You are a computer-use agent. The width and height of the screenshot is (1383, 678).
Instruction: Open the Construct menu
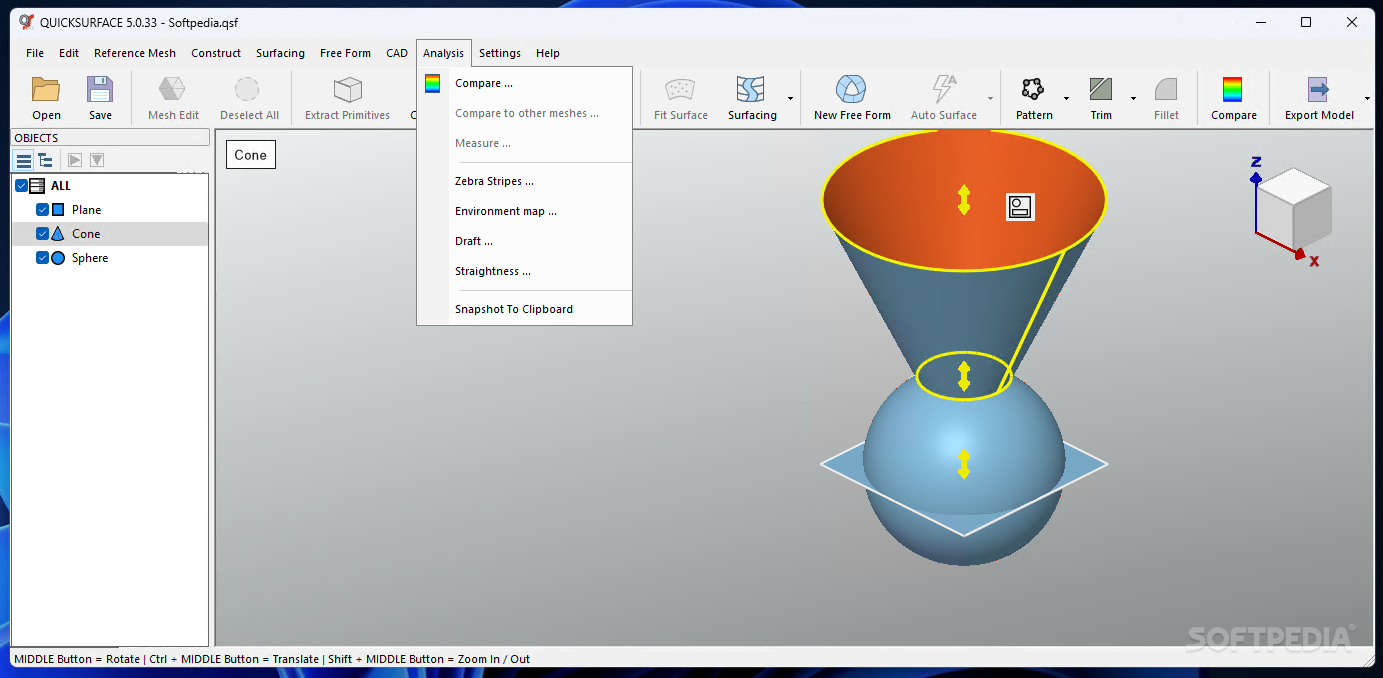tap(216, 53)
